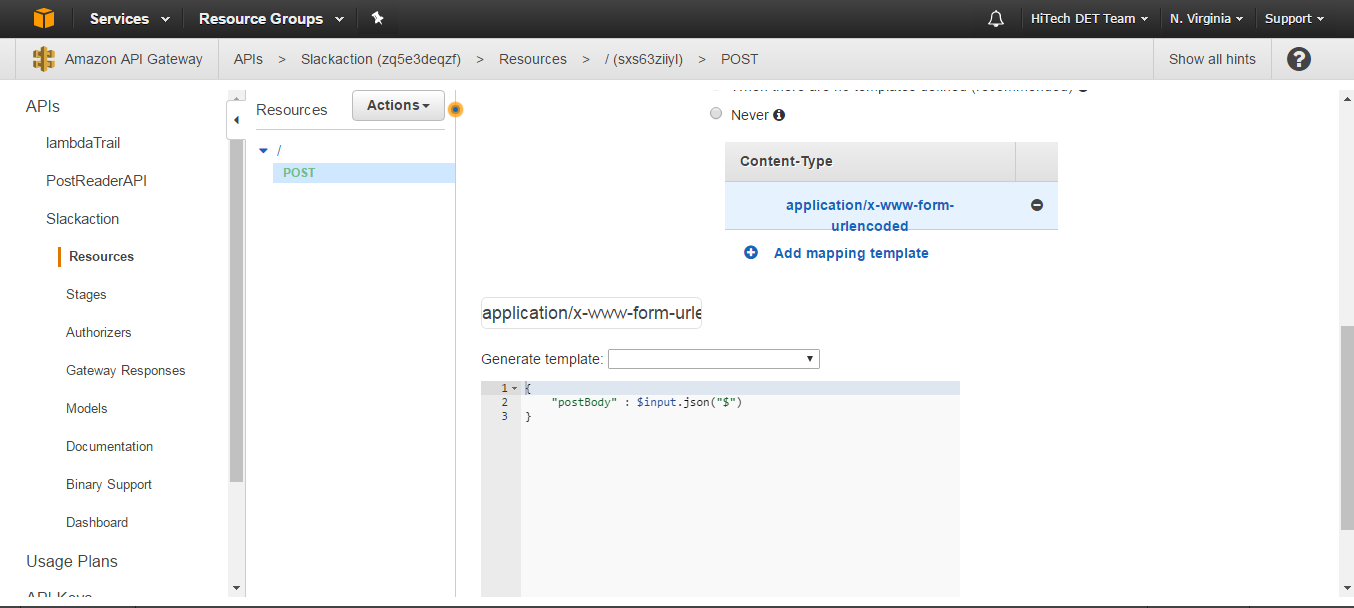Image resolution: width=1354 pixels, height=608 pixels.
Task: Remove the application/x-www-form-urlencoded mapping template
Action: 1036,205
